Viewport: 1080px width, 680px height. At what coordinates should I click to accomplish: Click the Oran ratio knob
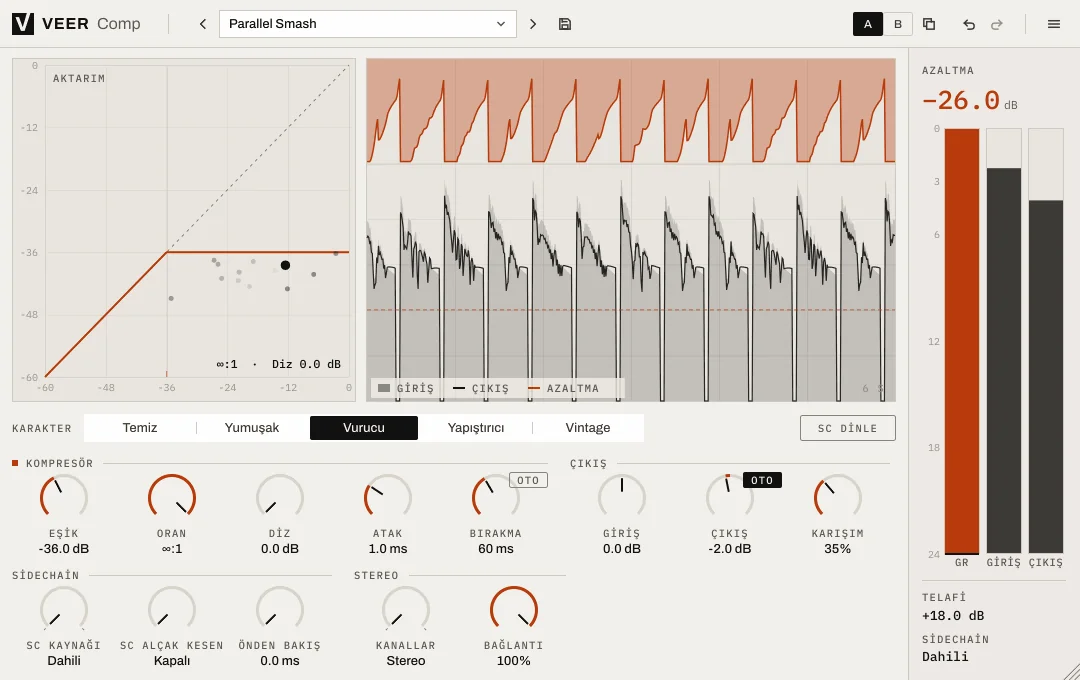point(172,497)
